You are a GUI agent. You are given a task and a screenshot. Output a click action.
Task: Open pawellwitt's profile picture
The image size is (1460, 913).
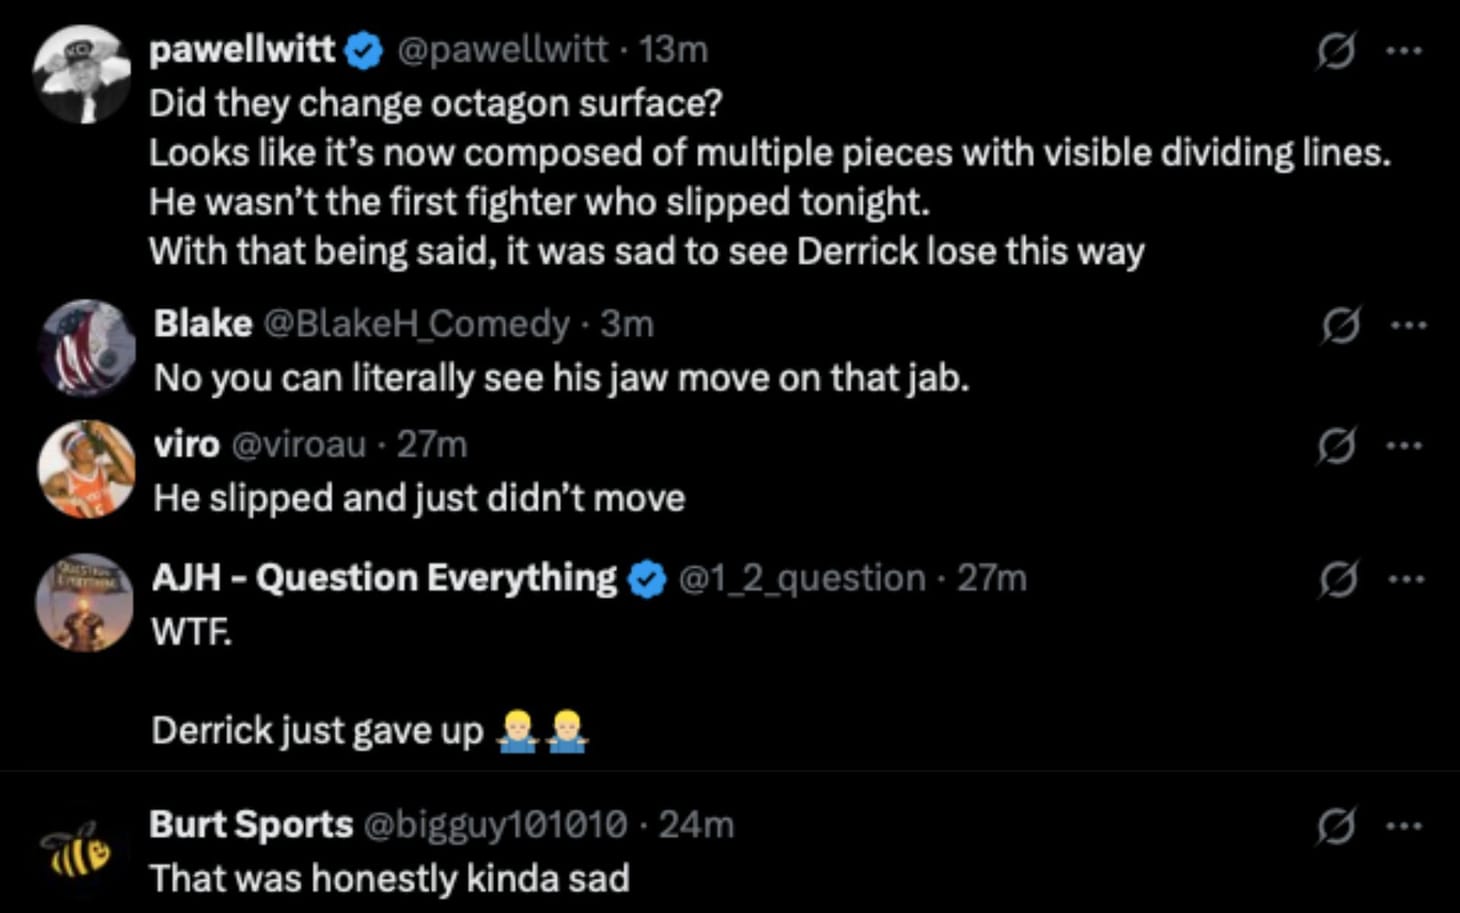pos(82,75)
